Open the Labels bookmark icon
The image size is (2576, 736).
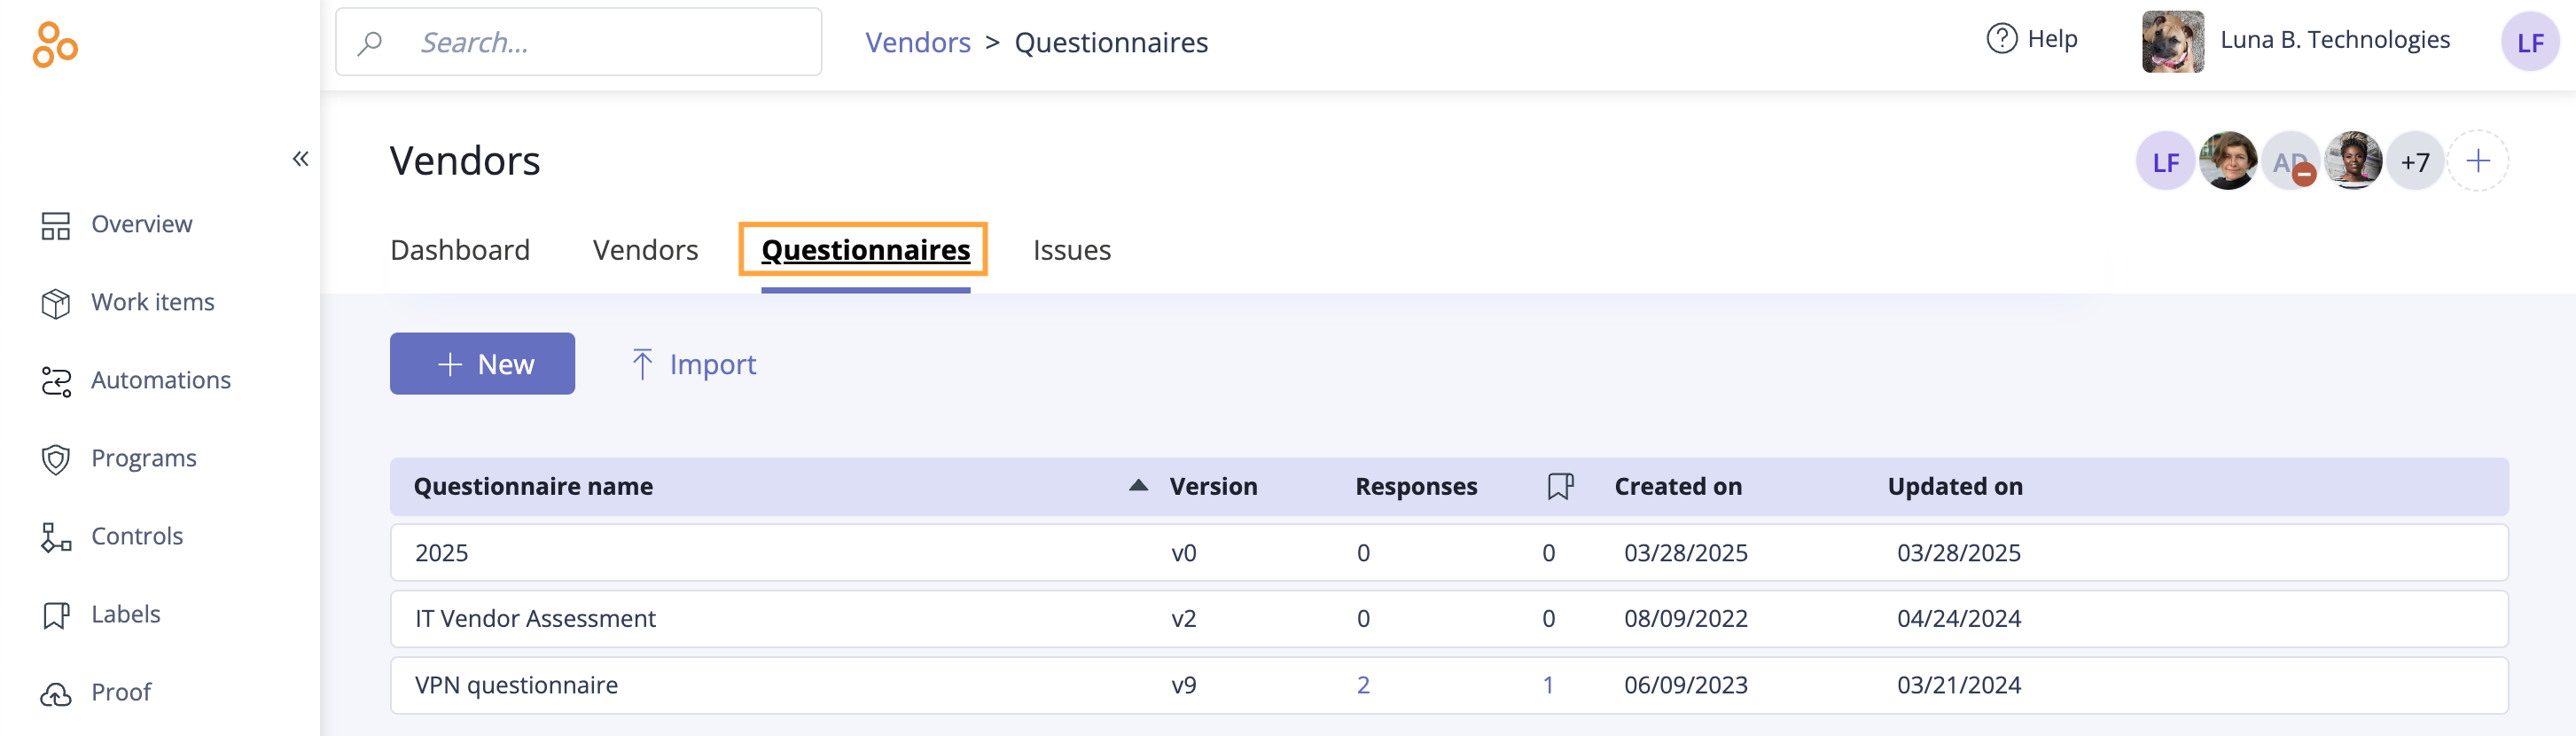coord(56,615)
